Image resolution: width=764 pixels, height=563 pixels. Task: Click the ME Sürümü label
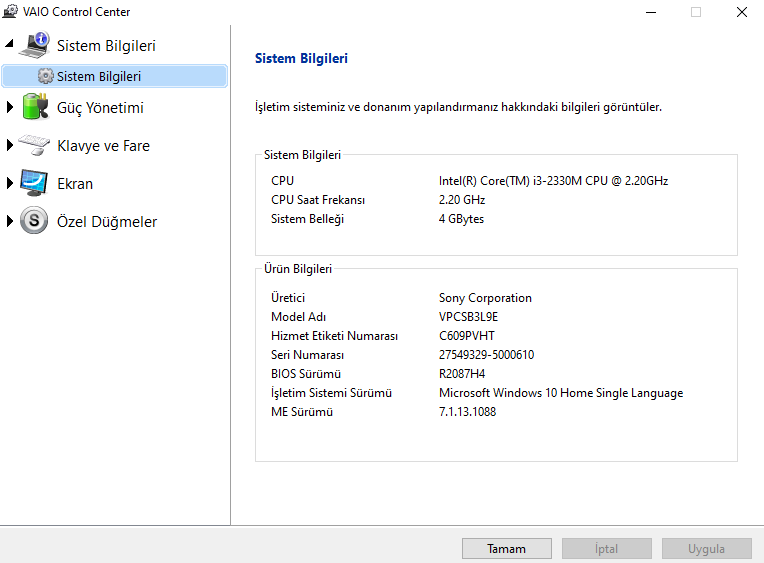point(302,412)
